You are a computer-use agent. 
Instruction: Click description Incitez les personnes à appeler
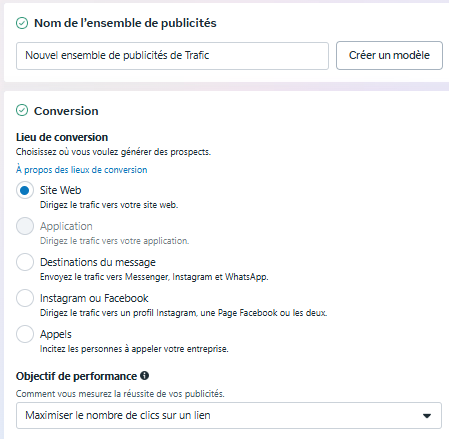click(x=134, y=349)
